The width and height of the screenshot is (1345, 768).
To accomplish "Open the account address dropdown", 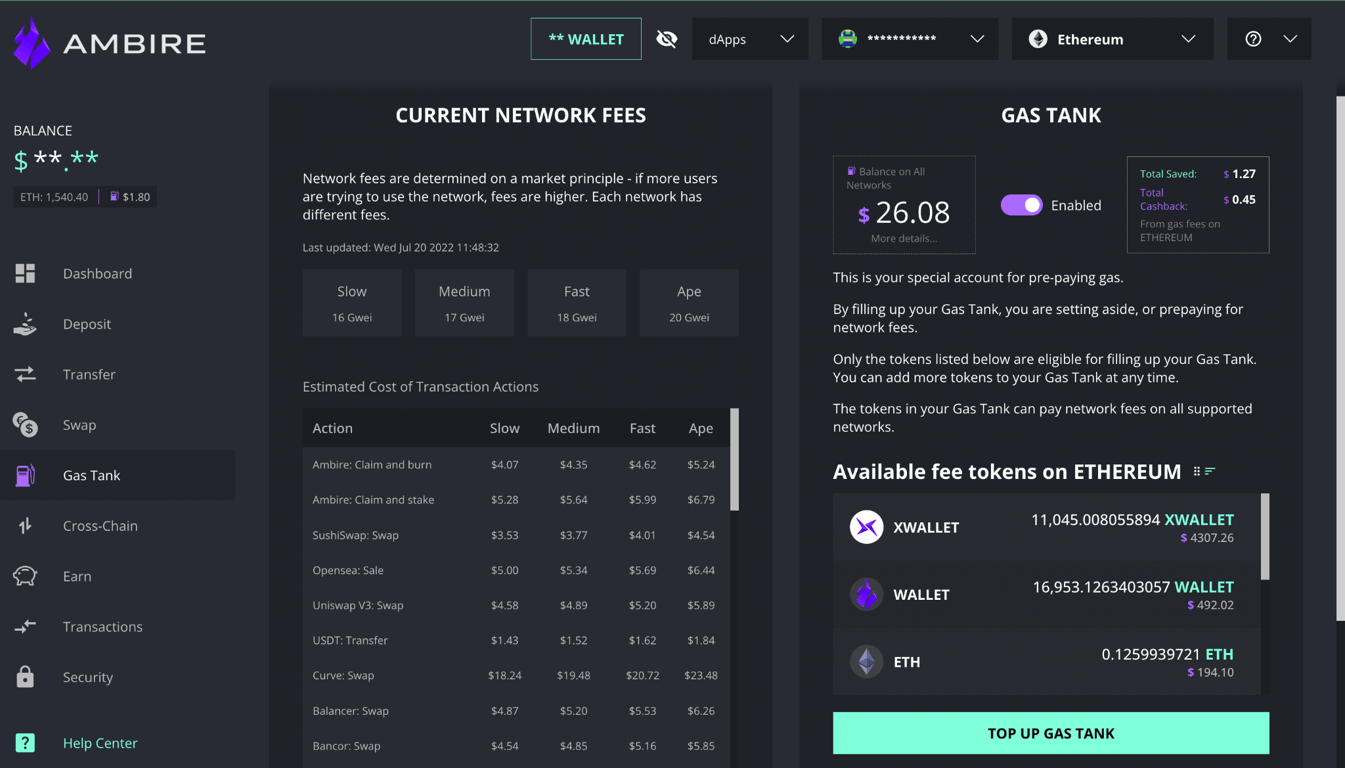I will pyautogui.click(x=908, y=38).
